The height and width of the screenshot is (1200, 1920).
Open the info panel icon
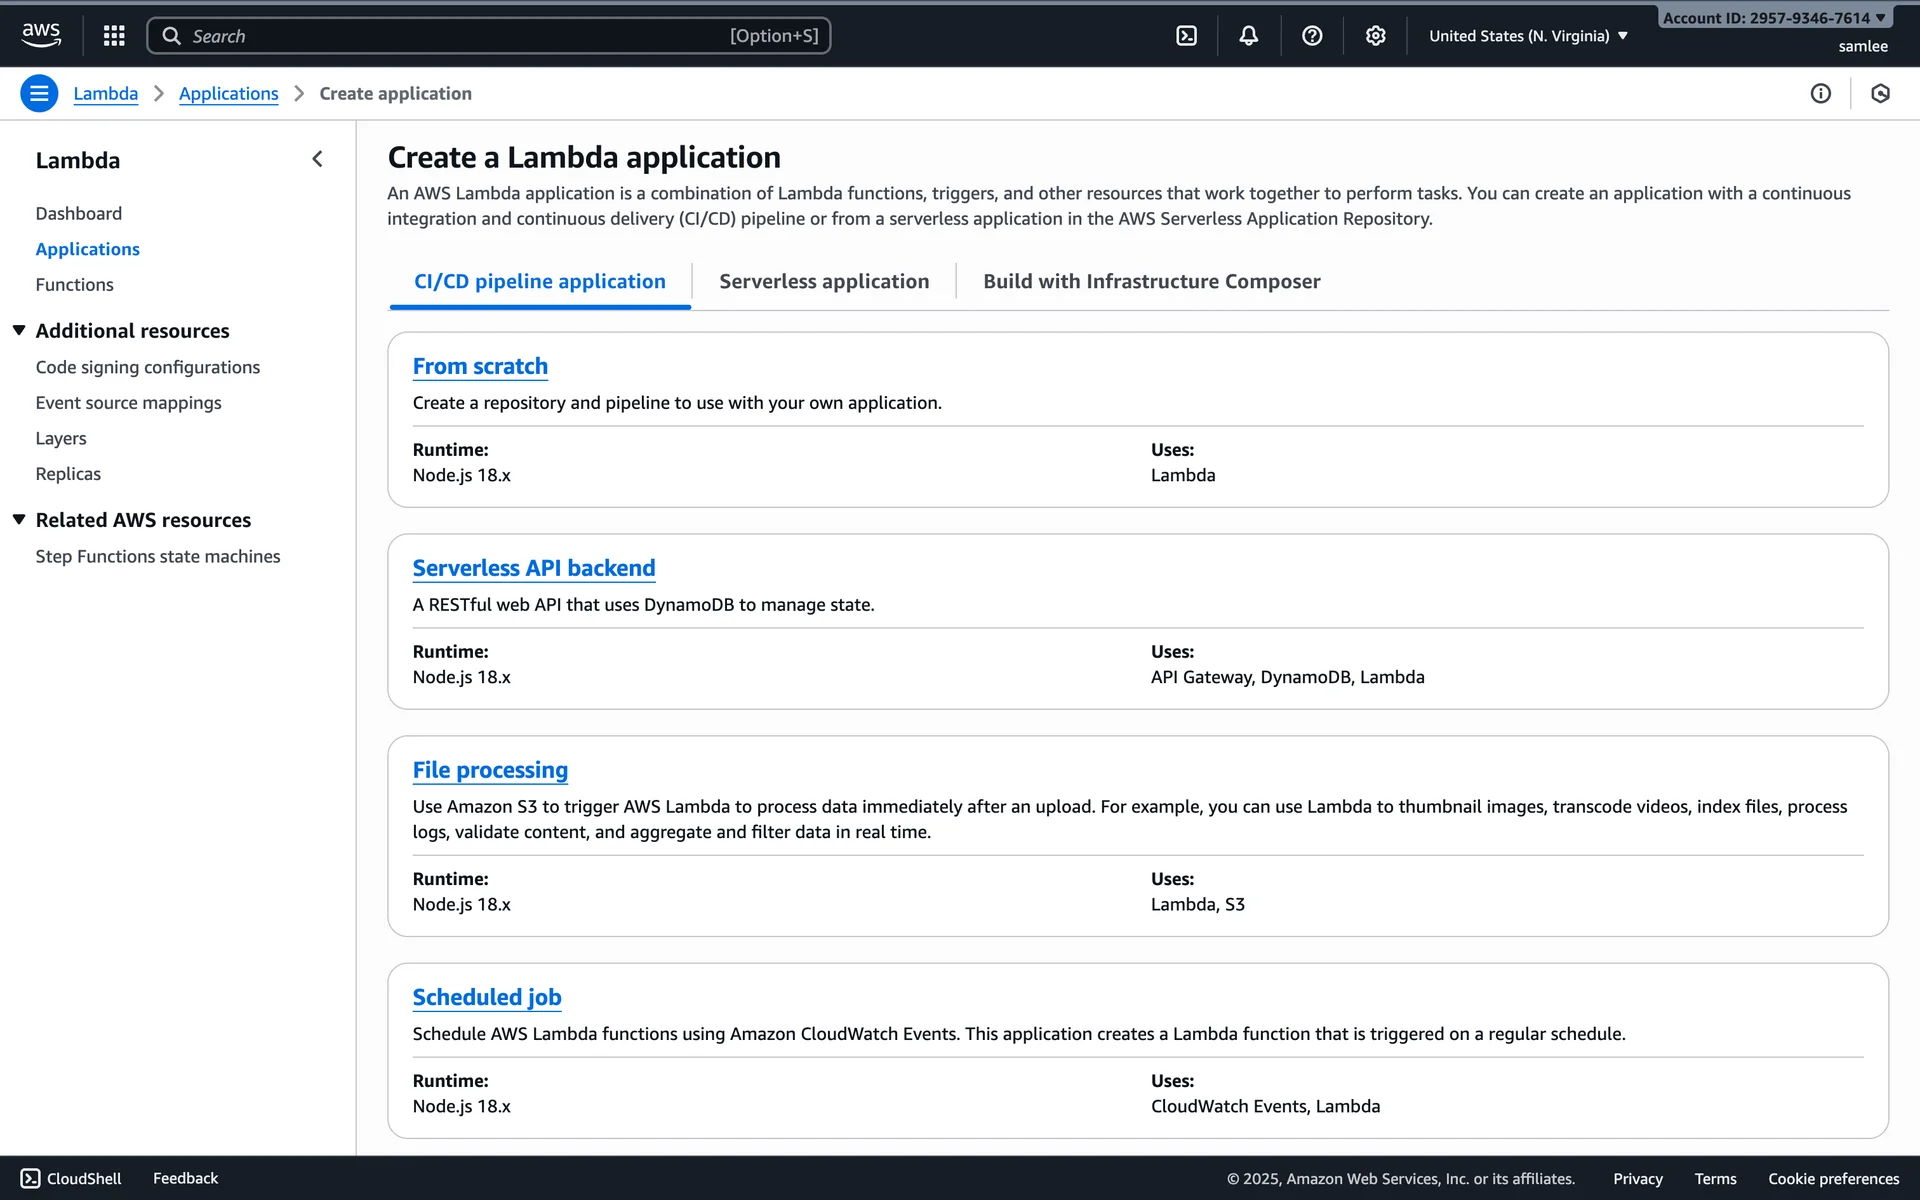1820,94
